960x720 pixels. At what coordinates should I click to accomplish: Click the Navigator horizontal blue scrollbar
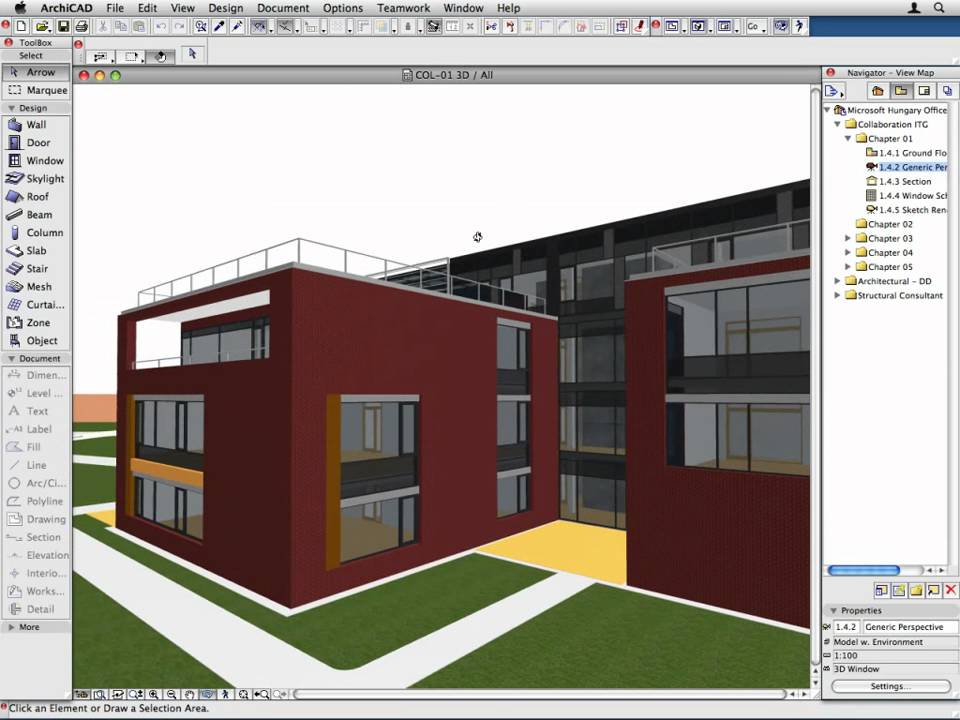coord(863,570)
